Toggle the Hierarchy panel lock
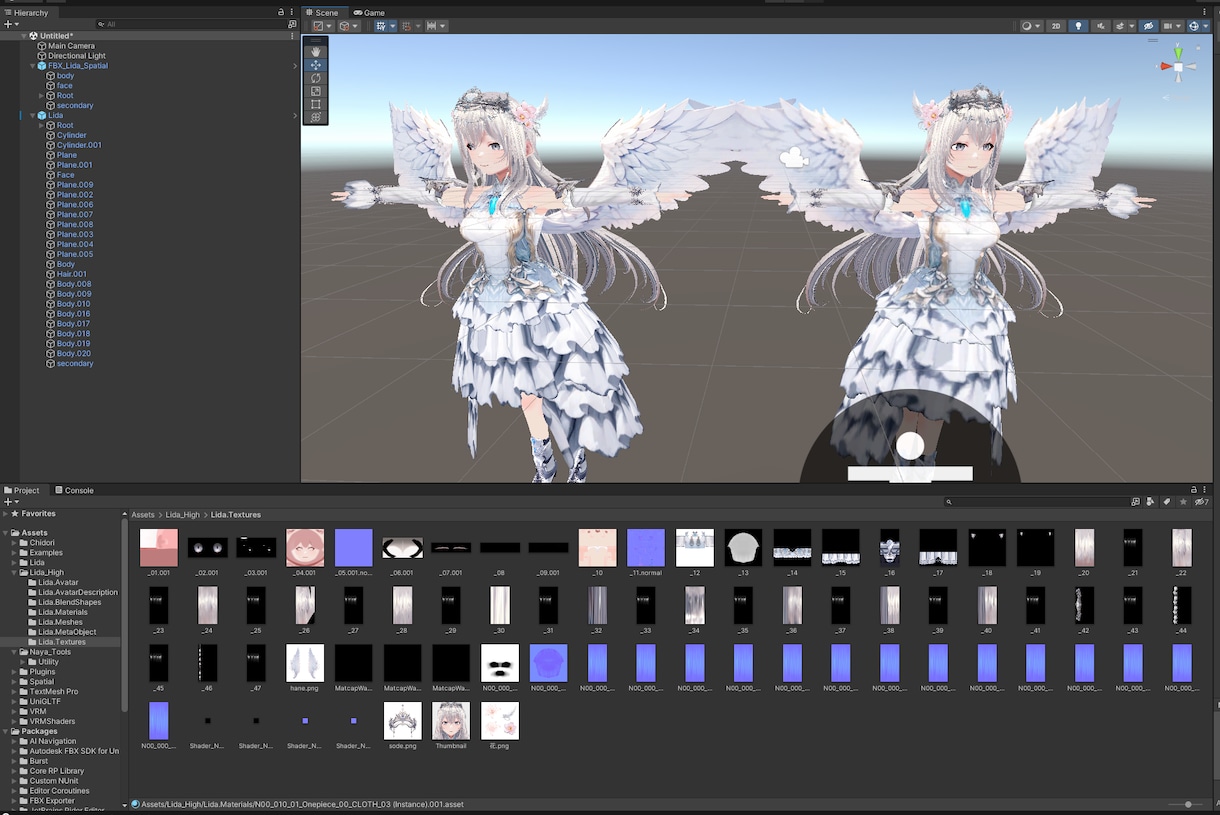This screenshot has width=1220, height=815. pyautogui.click(x=281, y=12)
